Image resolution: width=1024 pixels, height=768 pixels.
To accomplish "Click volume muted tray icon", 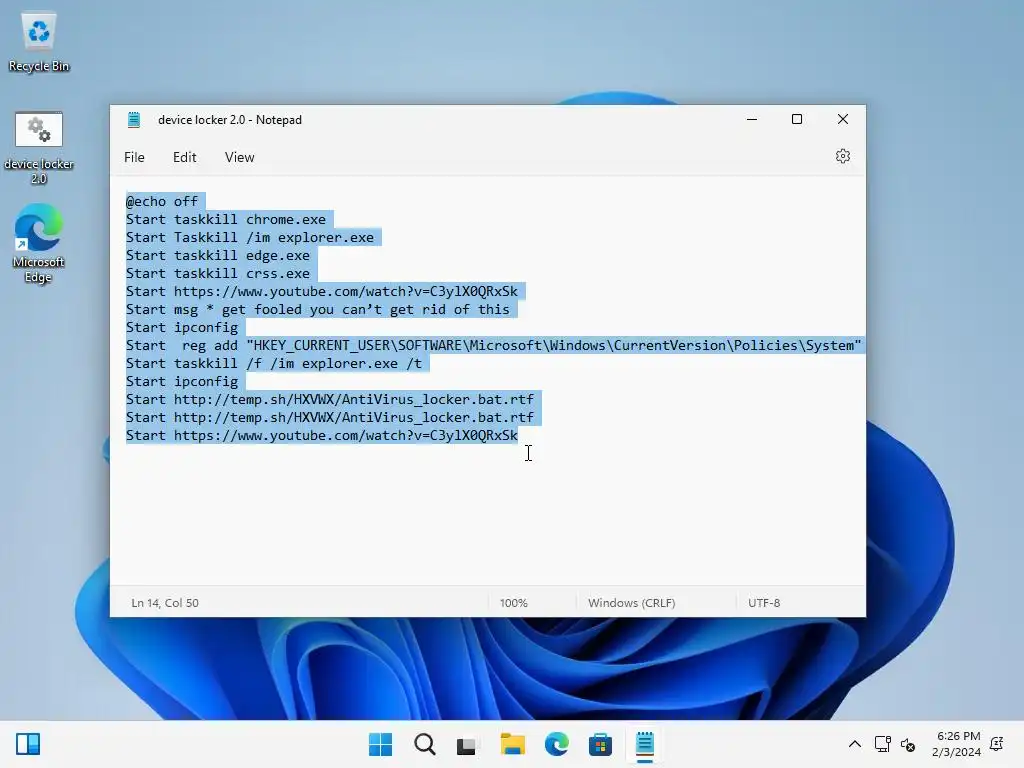I will [908, 744].
